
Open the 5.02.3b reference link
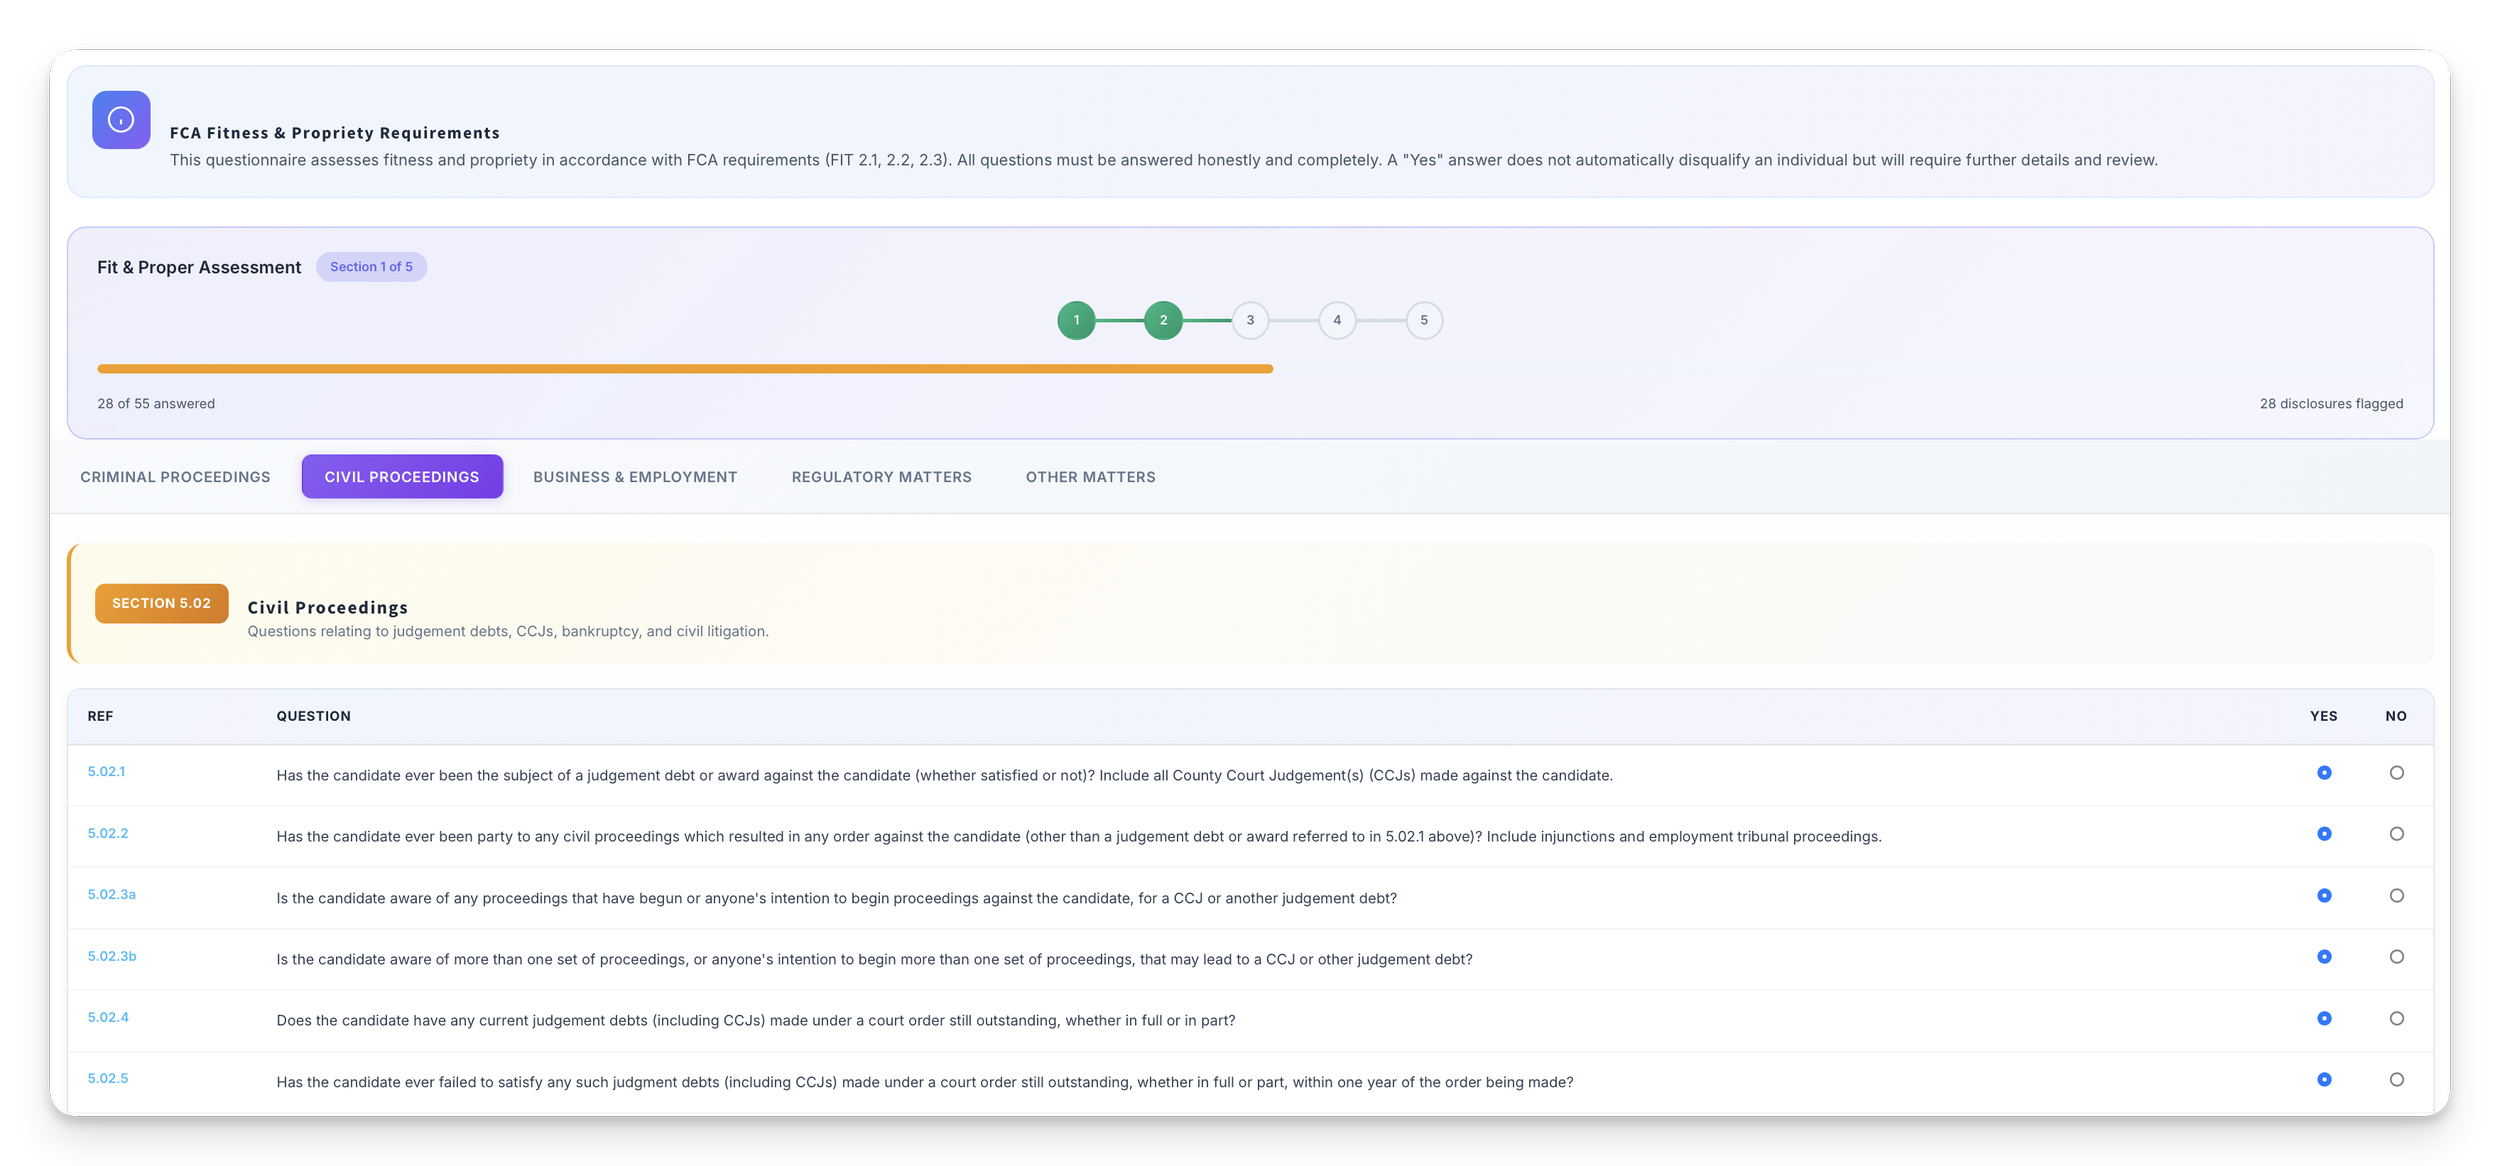point(112,957)
